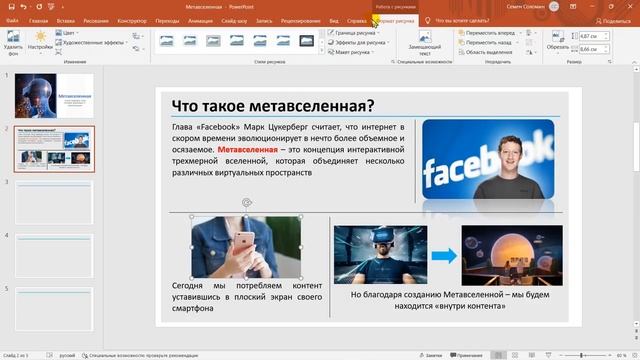Select the blue arrow shape on slide
Image resolution: width=640 pixels, height=360 pixels.
pos(444,256)
